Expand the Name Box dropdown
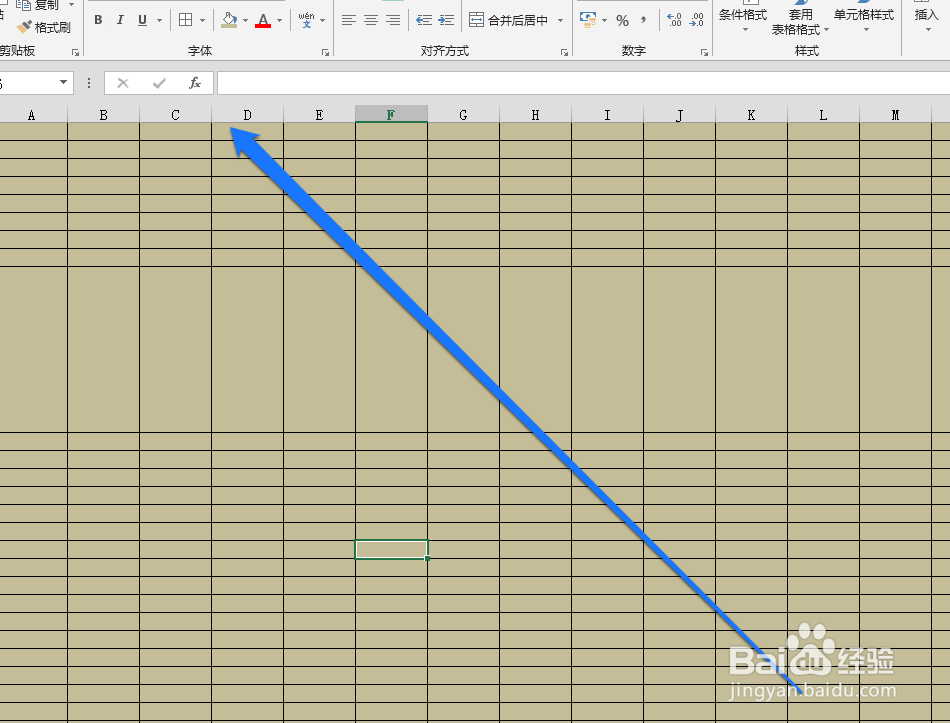Viewport: 950px width, 723px height. coord(63,82)
